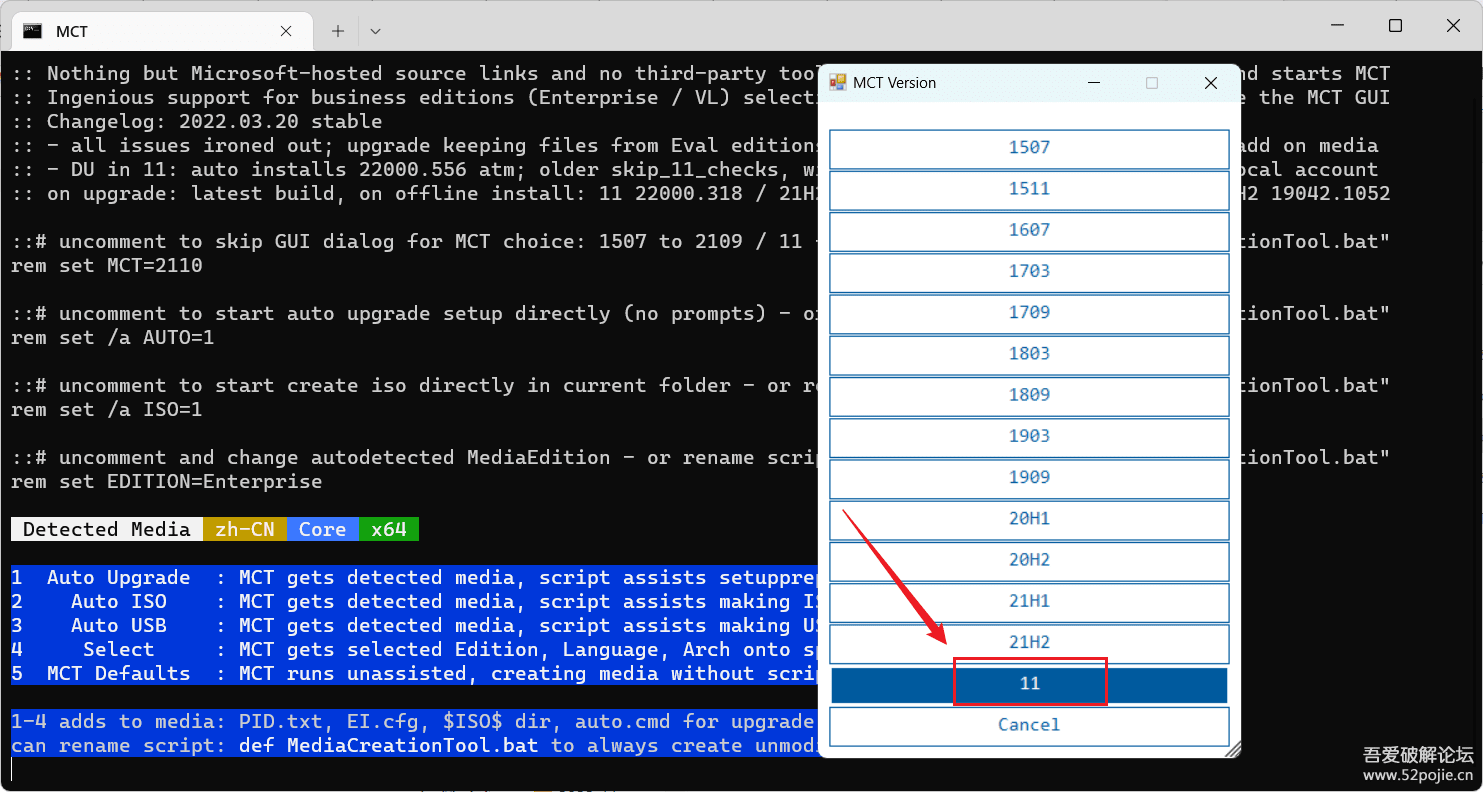Viewport: 1483px width, 792px height.
Task: Click the '5 MCT Defaults' line
Action: tap(415, 674)
